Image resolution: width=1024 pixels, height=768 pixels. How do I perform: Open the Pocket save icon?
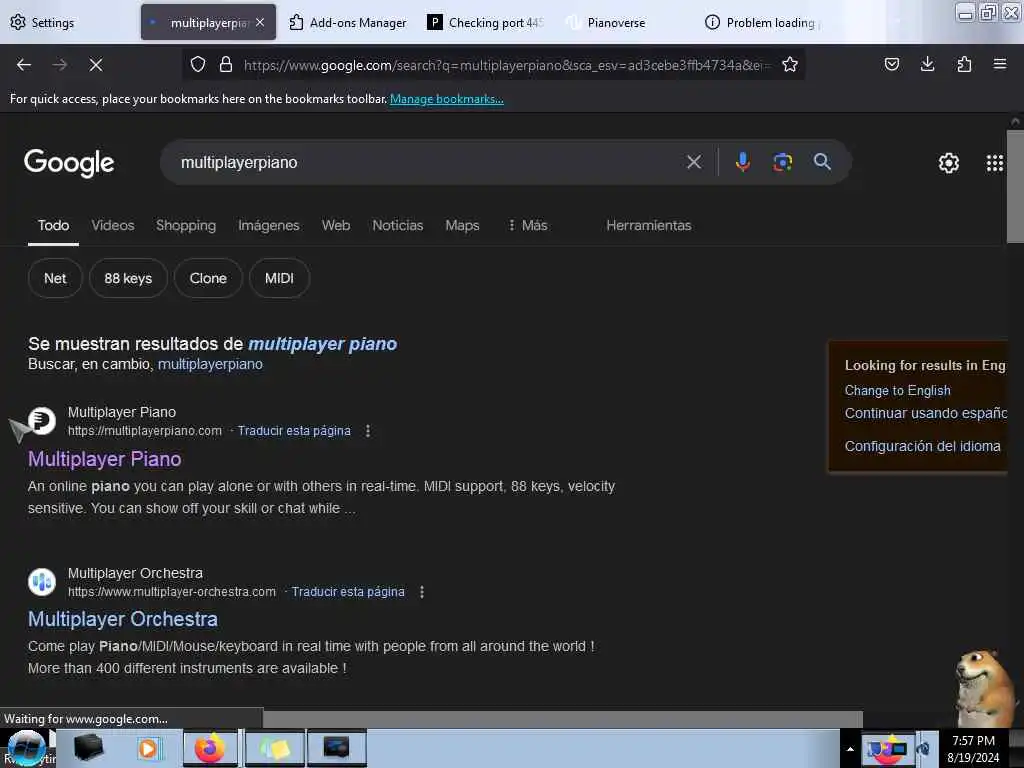tap(891, 65)
